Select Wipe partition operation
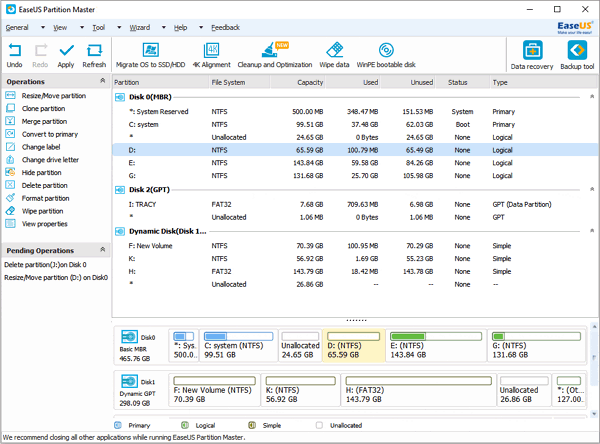 [34, 211]
